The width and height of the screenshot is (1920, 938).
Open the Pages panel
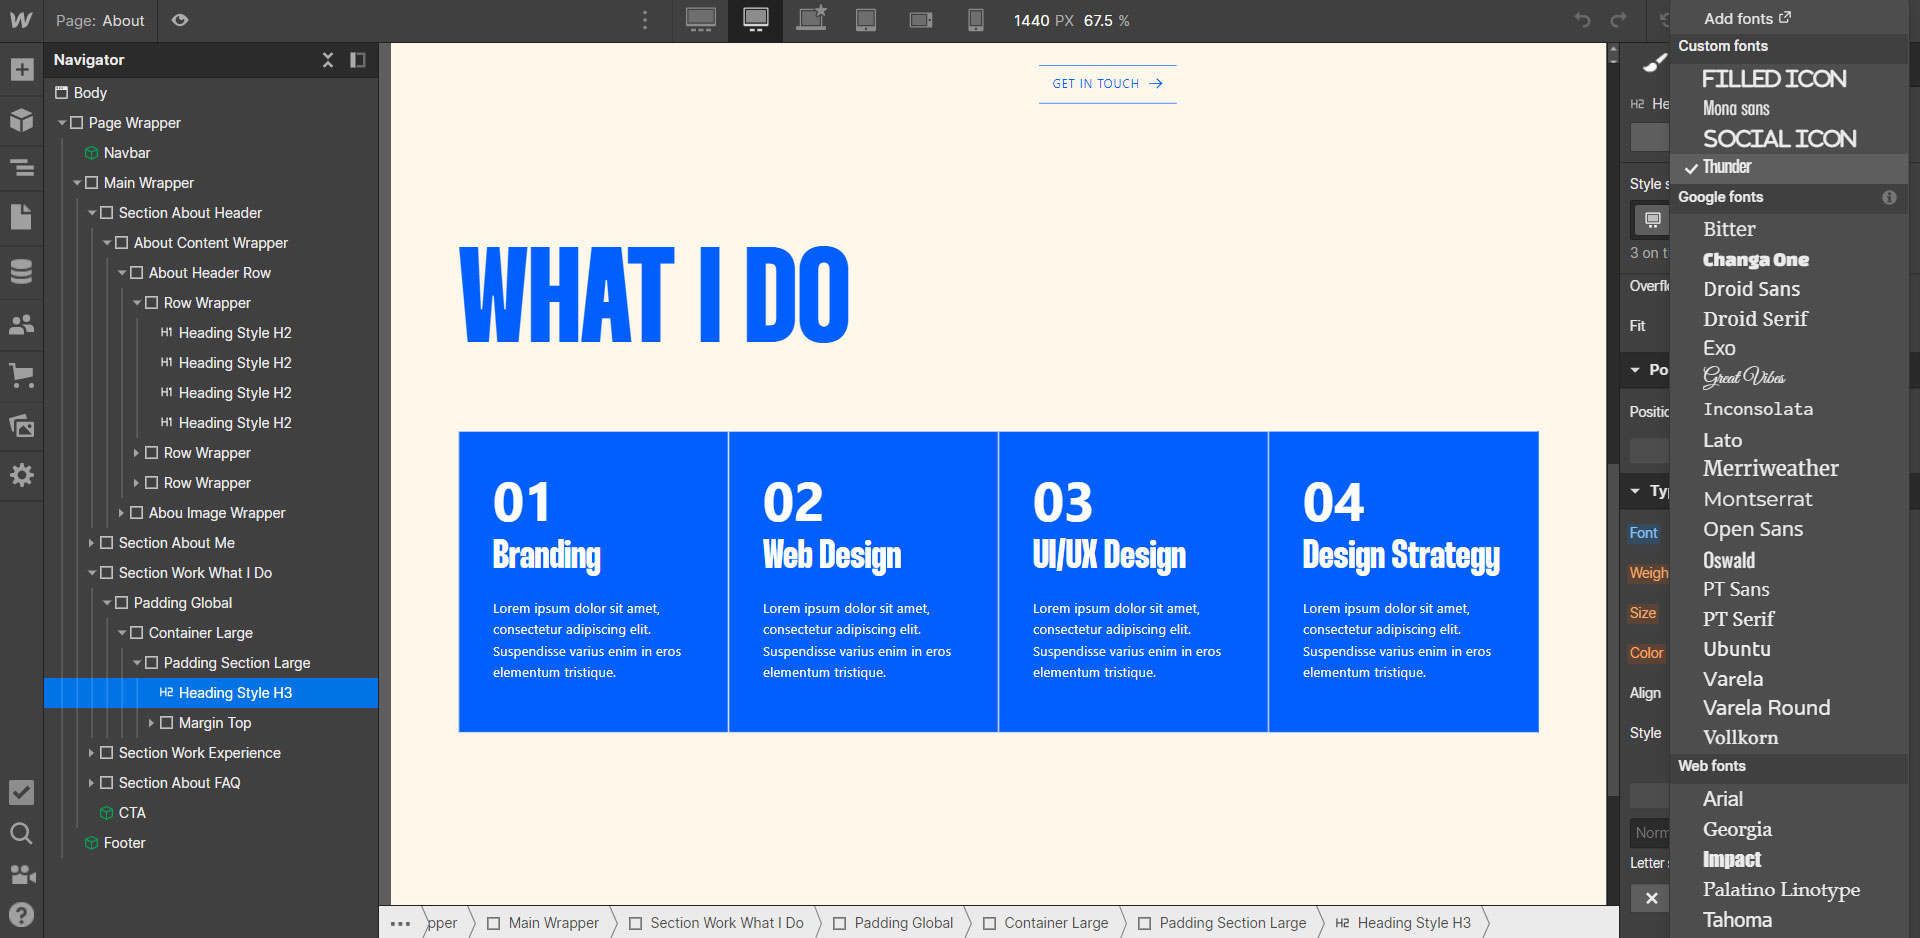tap(22, 217)
